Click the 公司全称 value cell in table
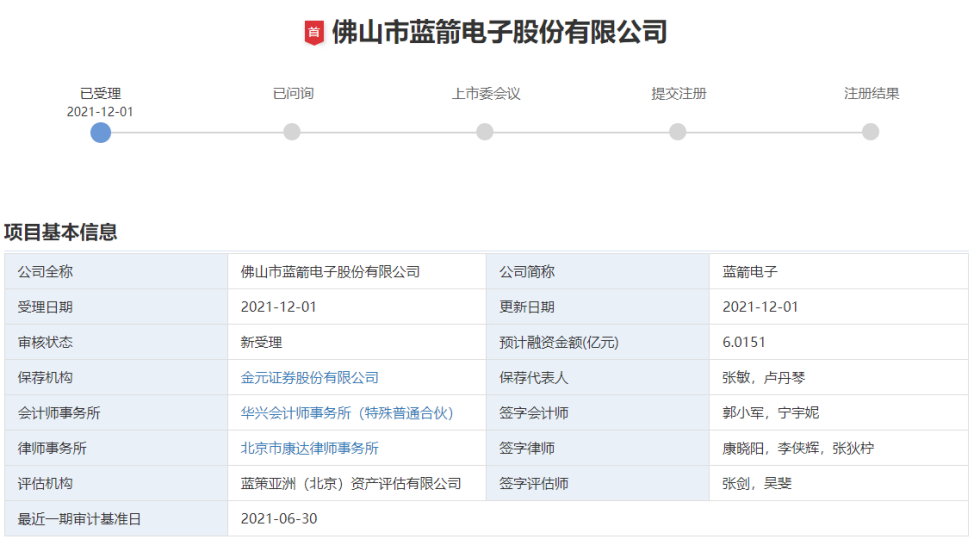The width and height of the screenshot is (974, 539). pyautogui.click(x=357, y=271)
